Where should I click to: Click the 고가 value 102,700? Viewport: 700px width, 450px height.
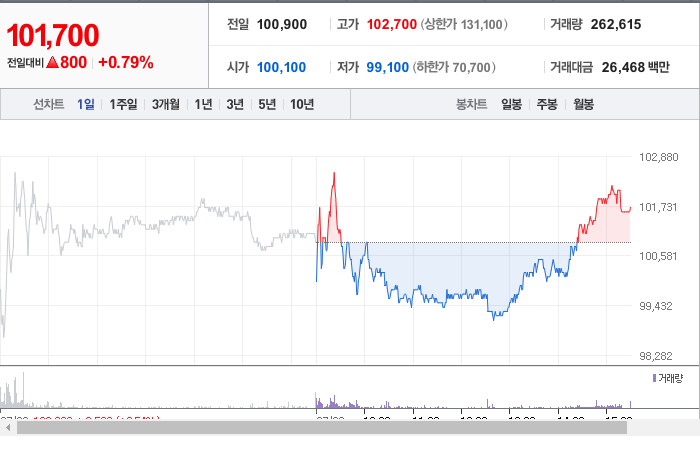coord(392,24)
